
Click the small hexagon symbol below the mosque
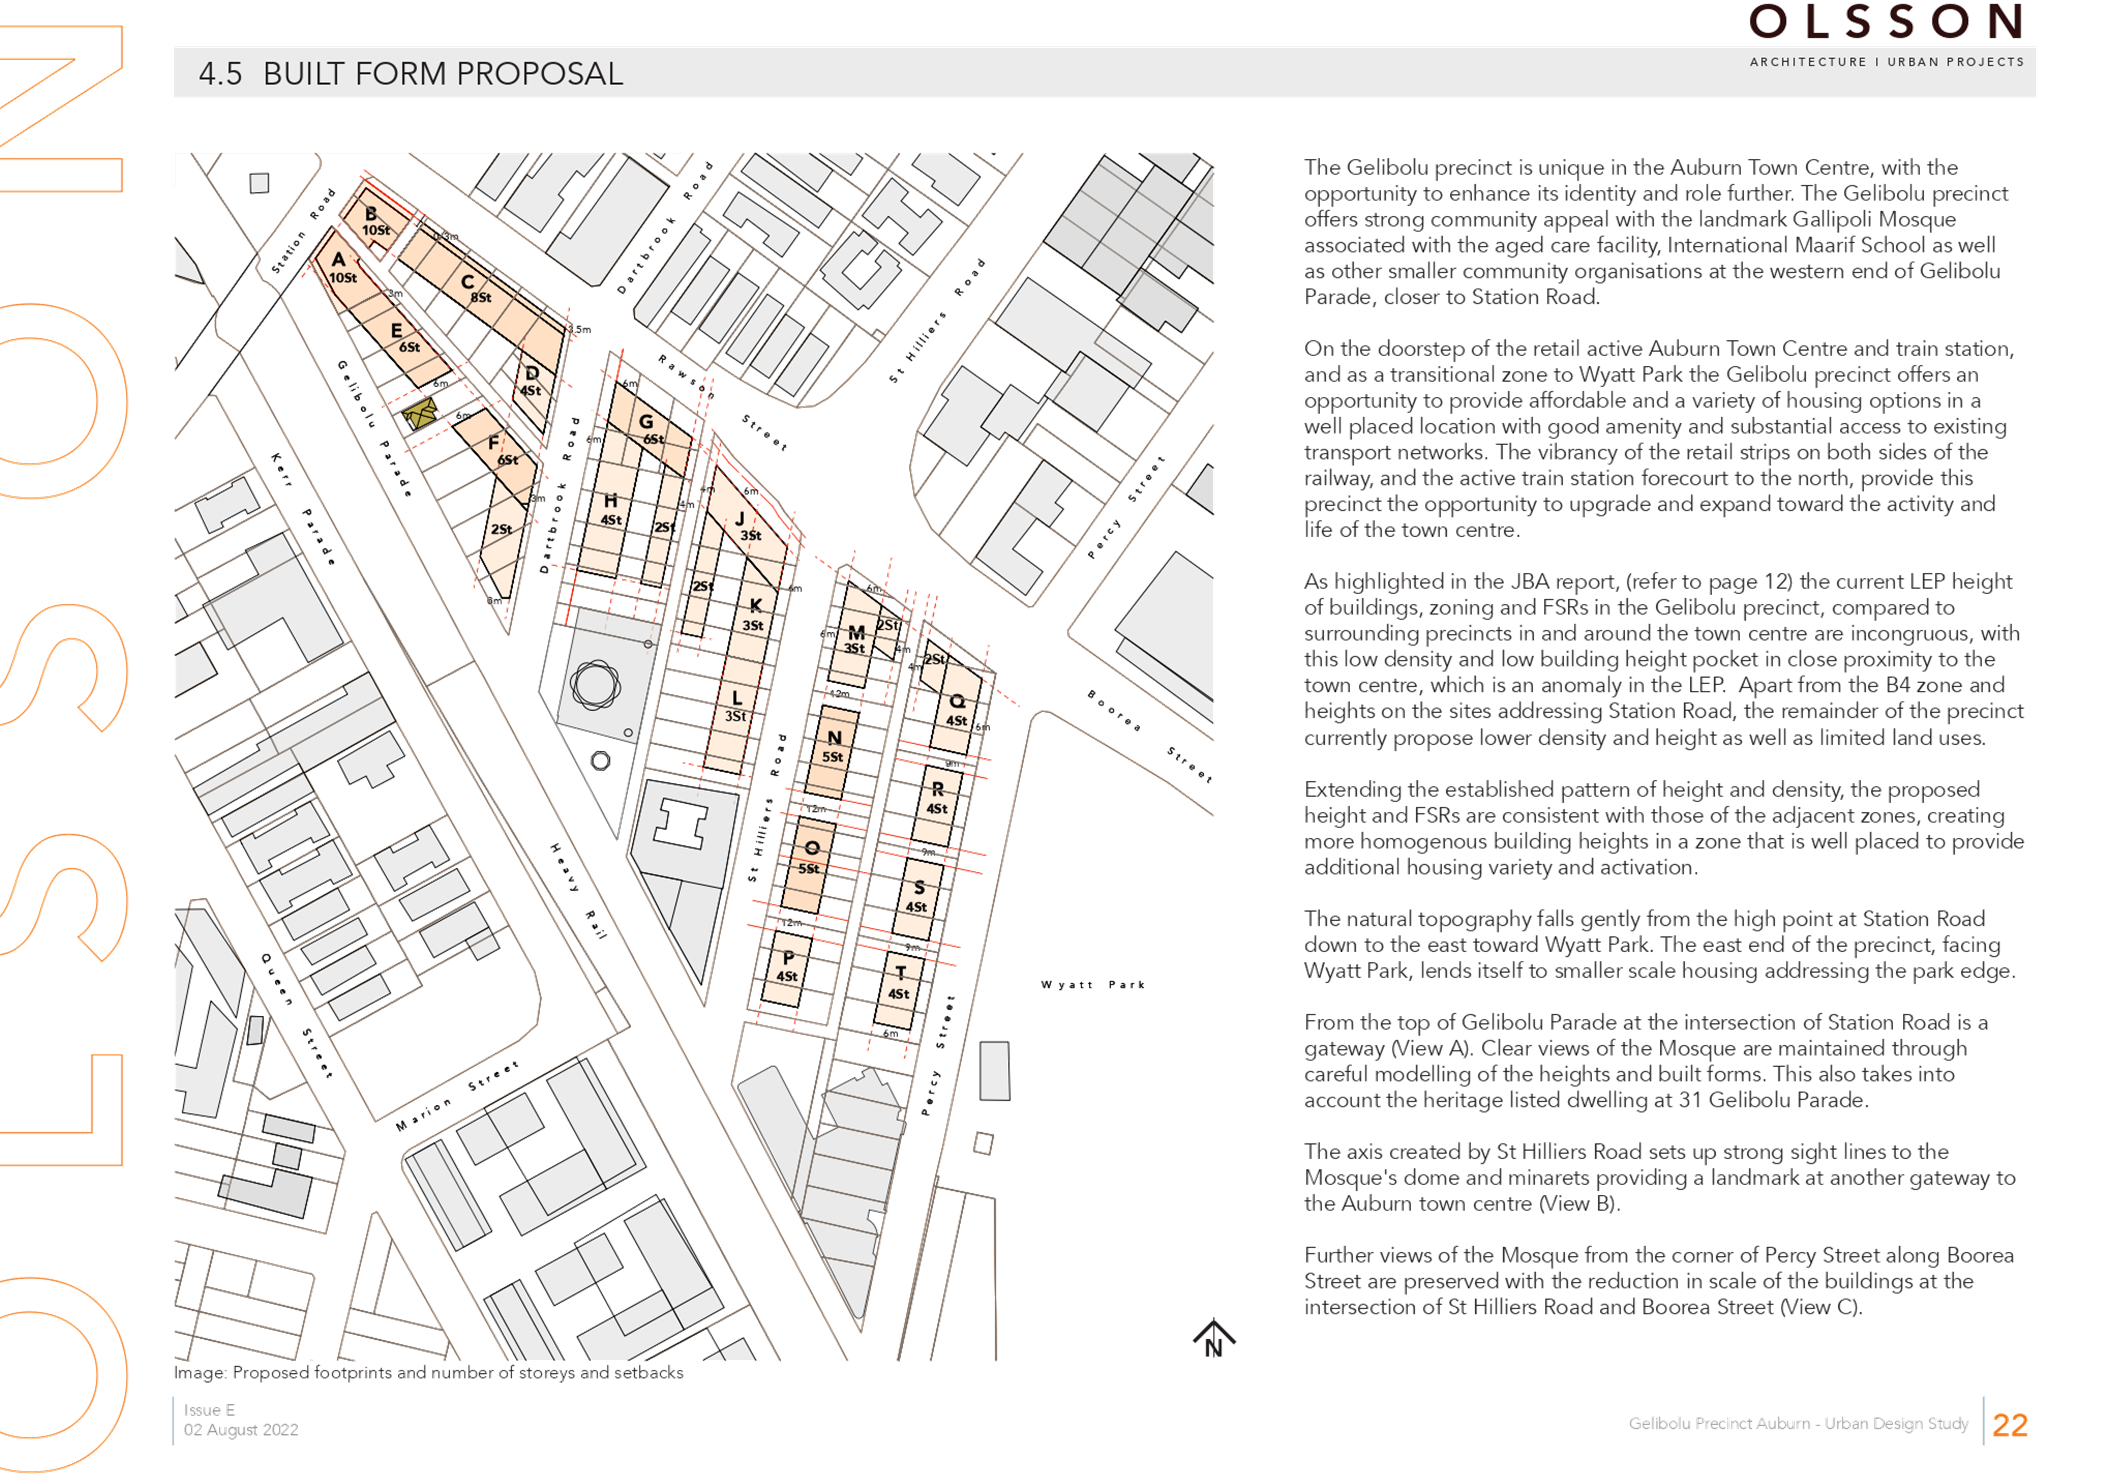pyautogui.click(x=601, y=761)
